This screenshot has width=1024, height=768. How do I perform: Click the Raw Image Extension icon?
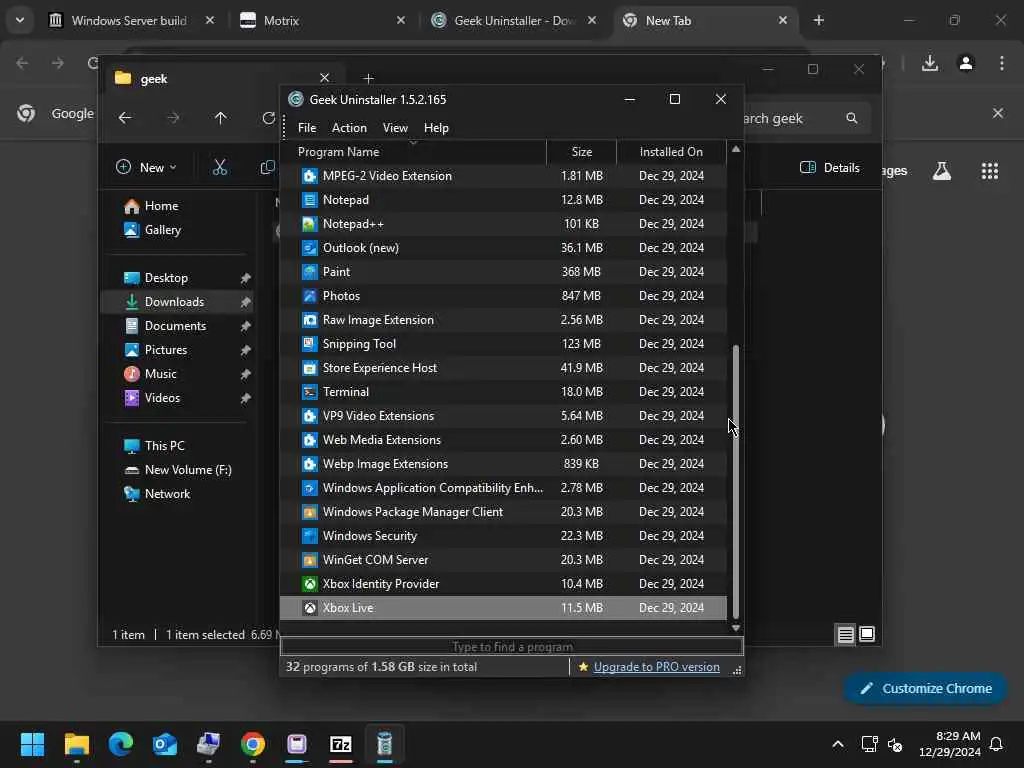(x=310, y=320)
